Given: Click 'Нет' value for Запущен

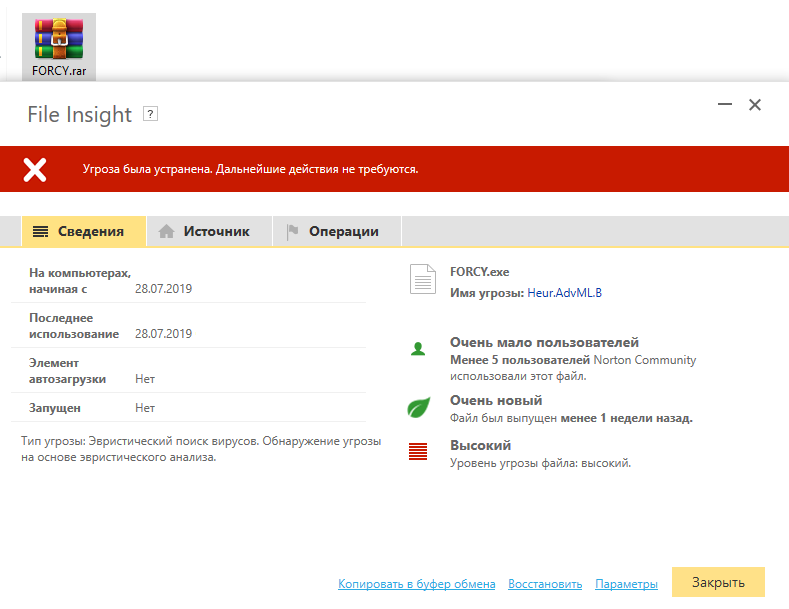Looking at the screenshot, I should (x=145, y=408).
